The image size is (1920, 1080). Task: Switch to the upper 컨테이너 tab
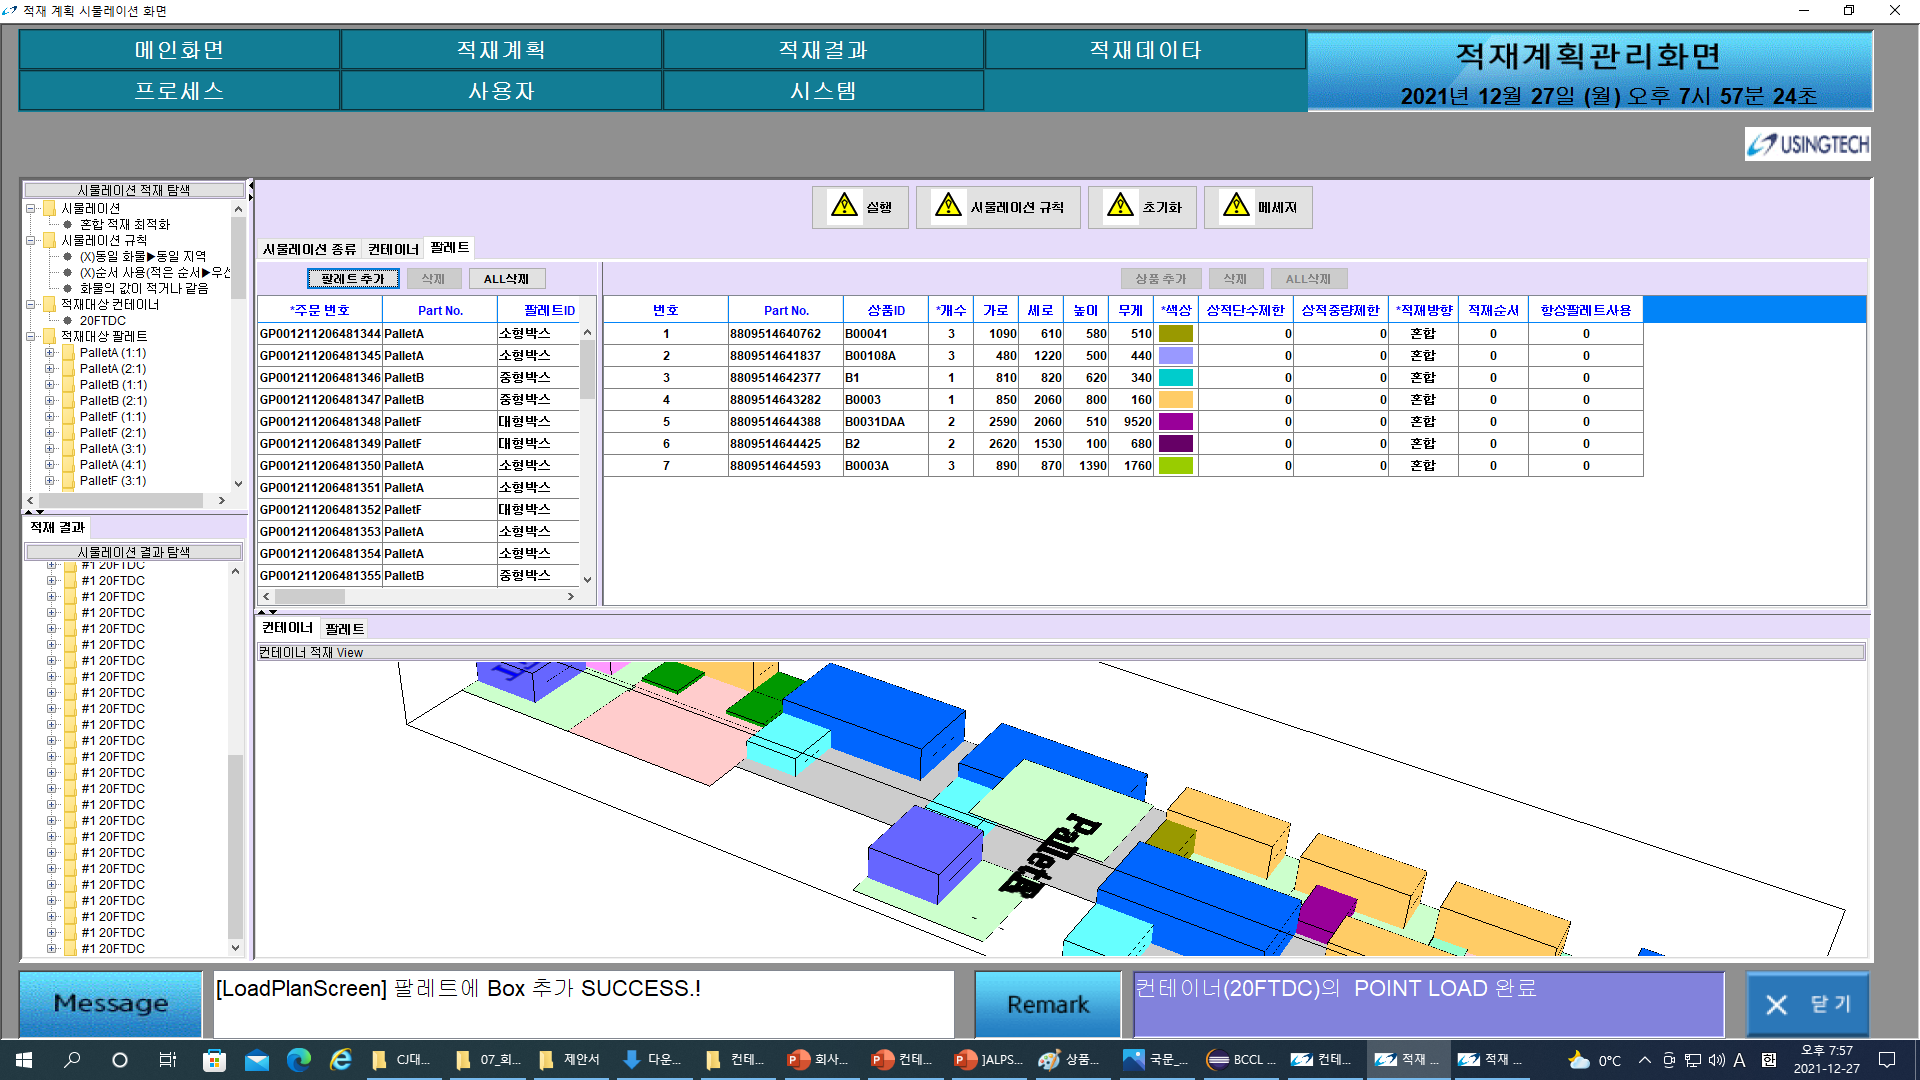[x=393, y=249]
